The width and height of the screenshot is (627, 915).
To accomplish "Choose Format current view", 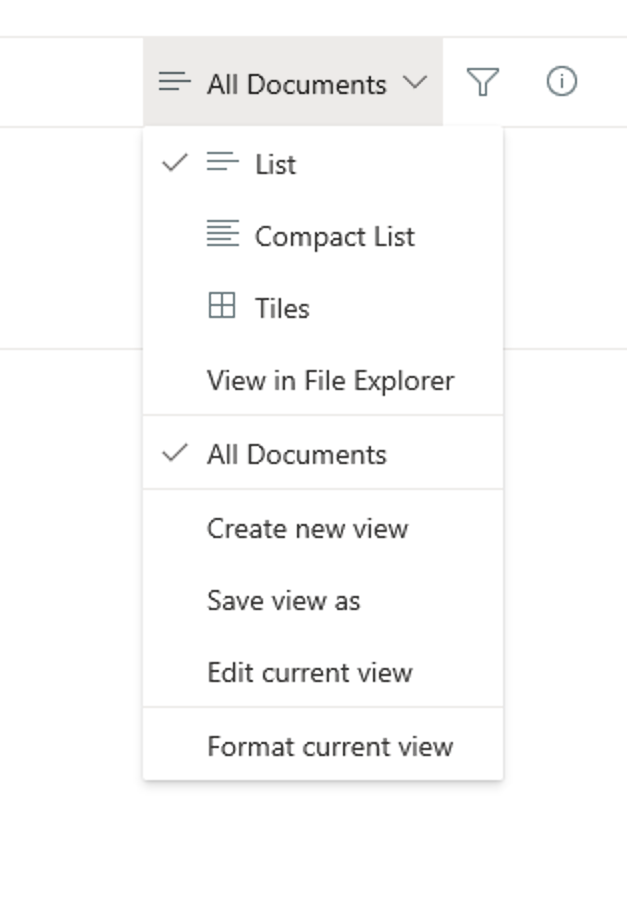I will pos(323,745).
